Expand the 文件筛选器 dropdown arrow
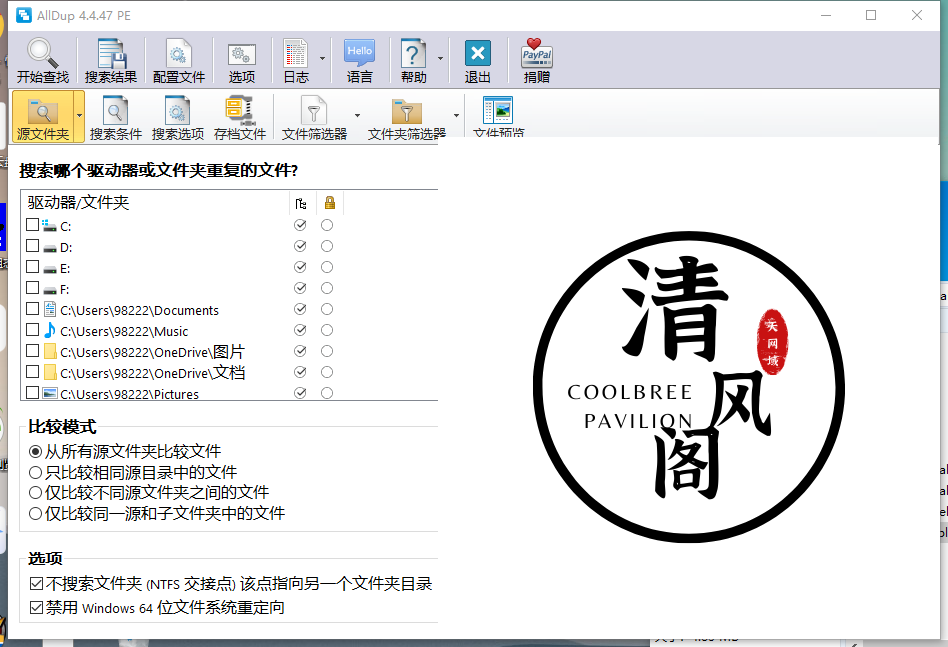948x647 pixels. pos(357,115)
